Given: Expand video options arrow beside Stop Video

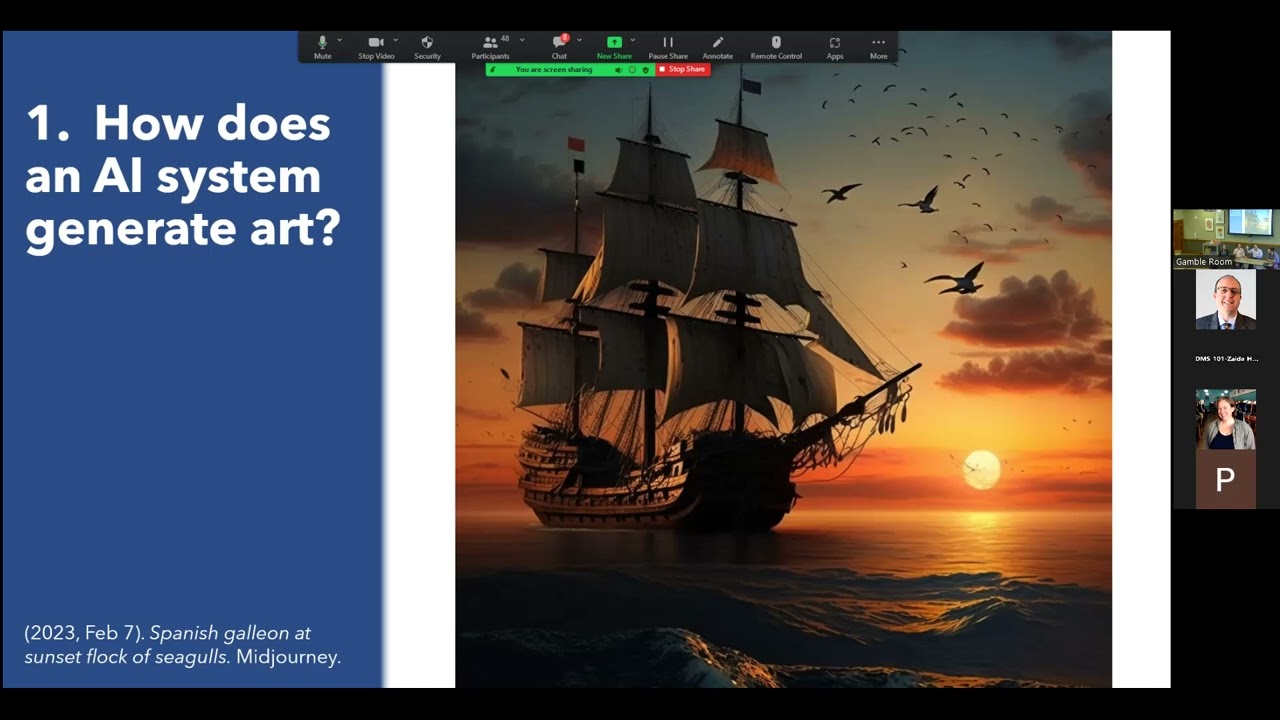Looking at the screenshot, I should click(x=396, y=40).
